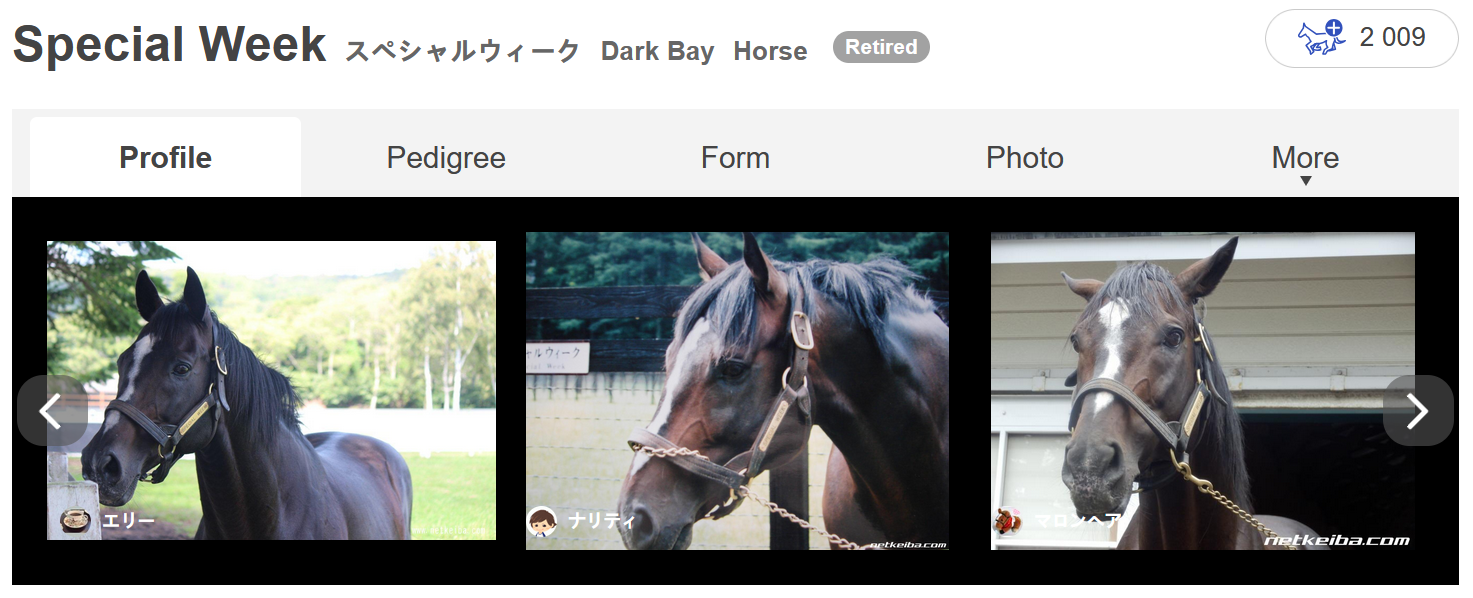The height and width of the screenshot is (598, 1473).
Task: Go to the Photo tab
Action: tap(1025, 157)
